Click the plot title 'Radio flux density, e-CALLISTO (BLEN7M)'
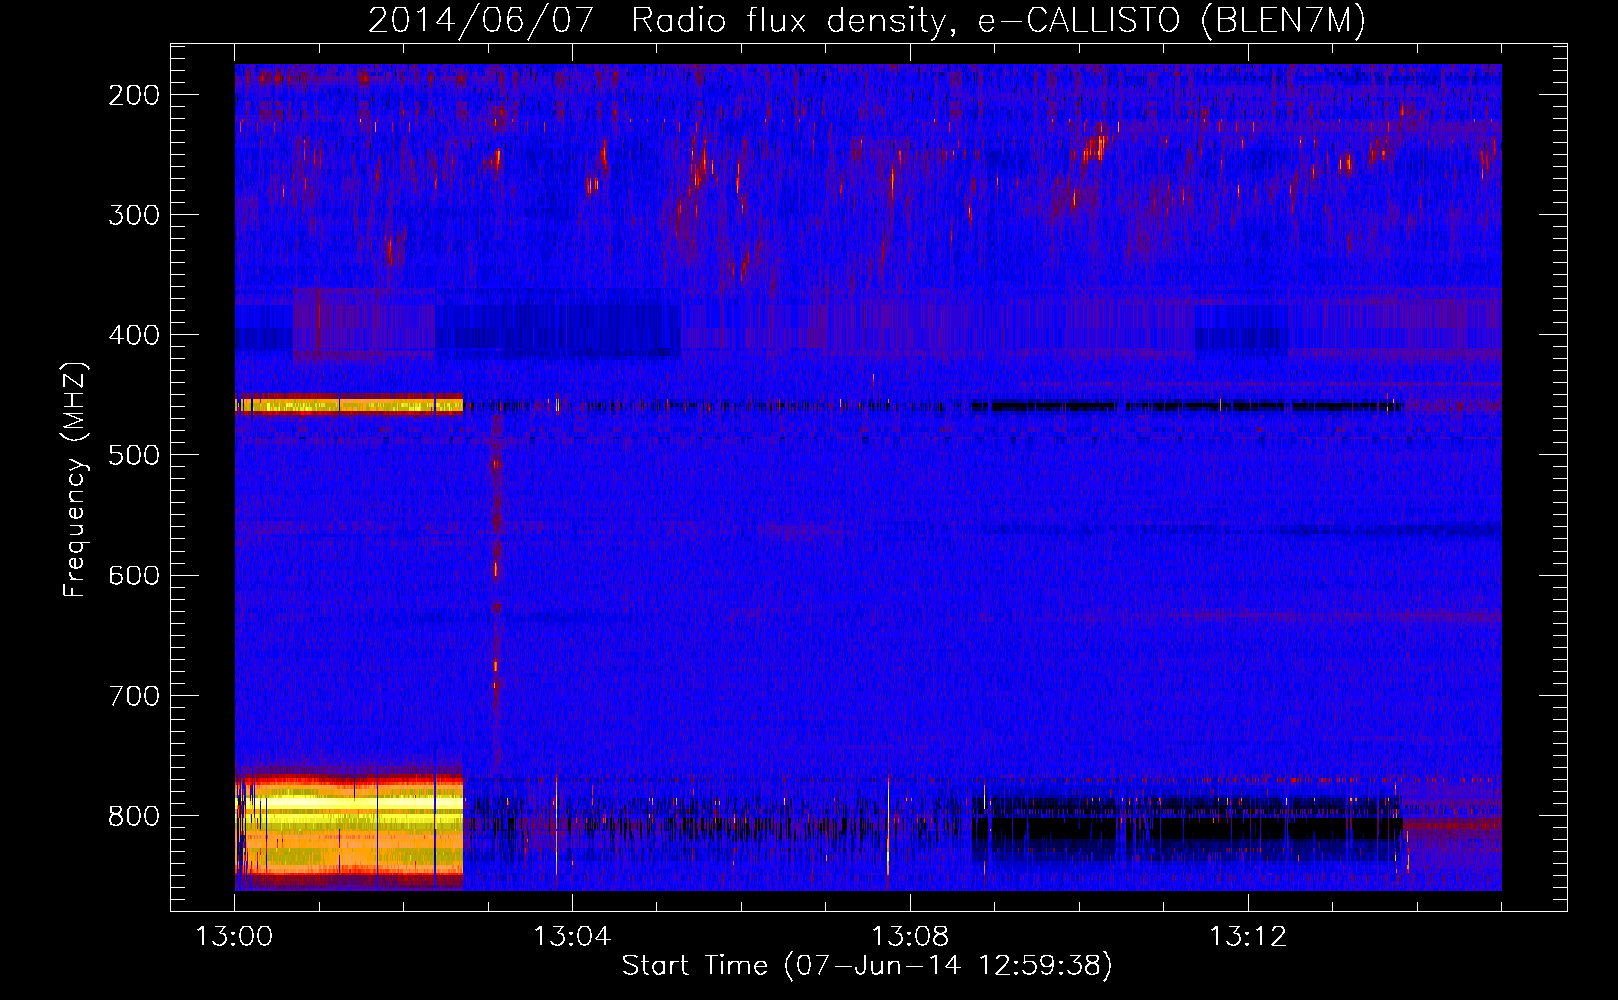1618x1000 pixels. [x=998, y=21]
